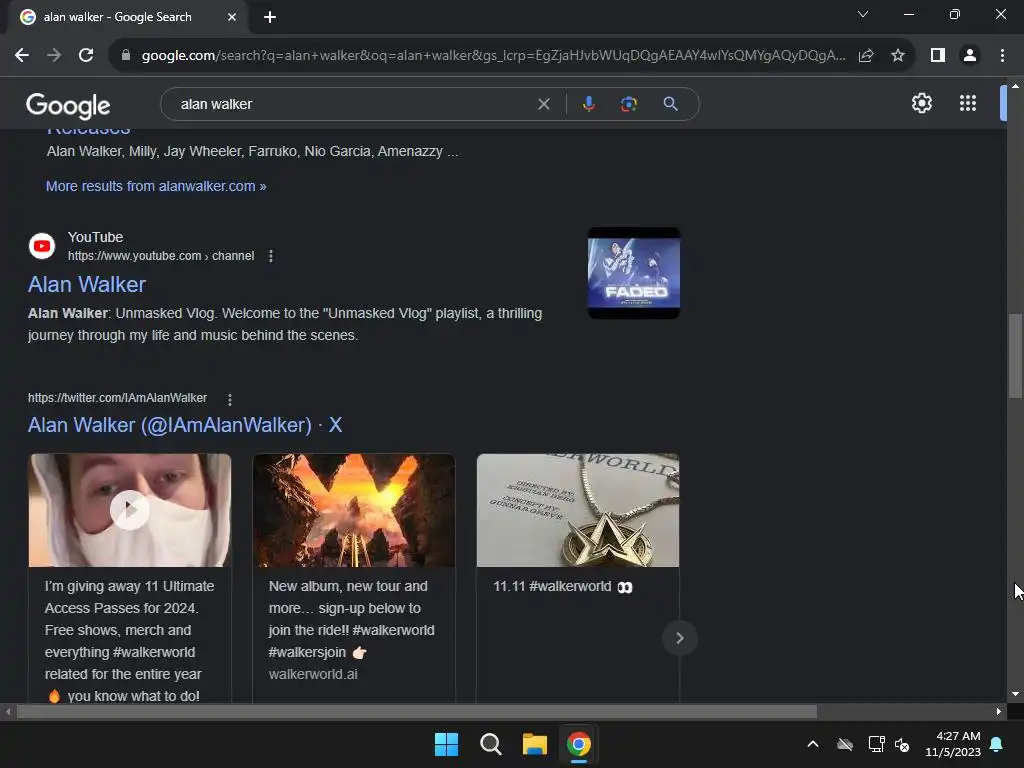Open the Chrome side panel
Screen dimensions: 1024x768
938,56
